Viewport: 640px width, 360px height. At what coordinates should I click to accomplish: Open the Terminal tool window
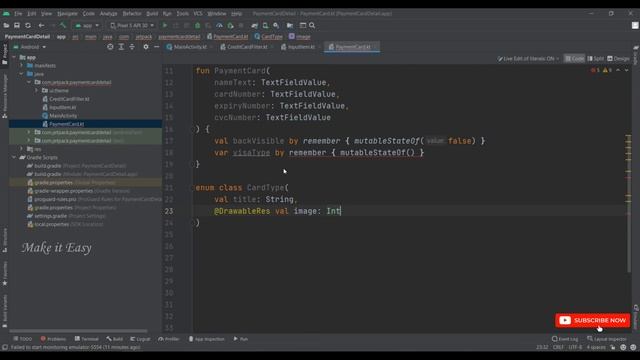87,339
